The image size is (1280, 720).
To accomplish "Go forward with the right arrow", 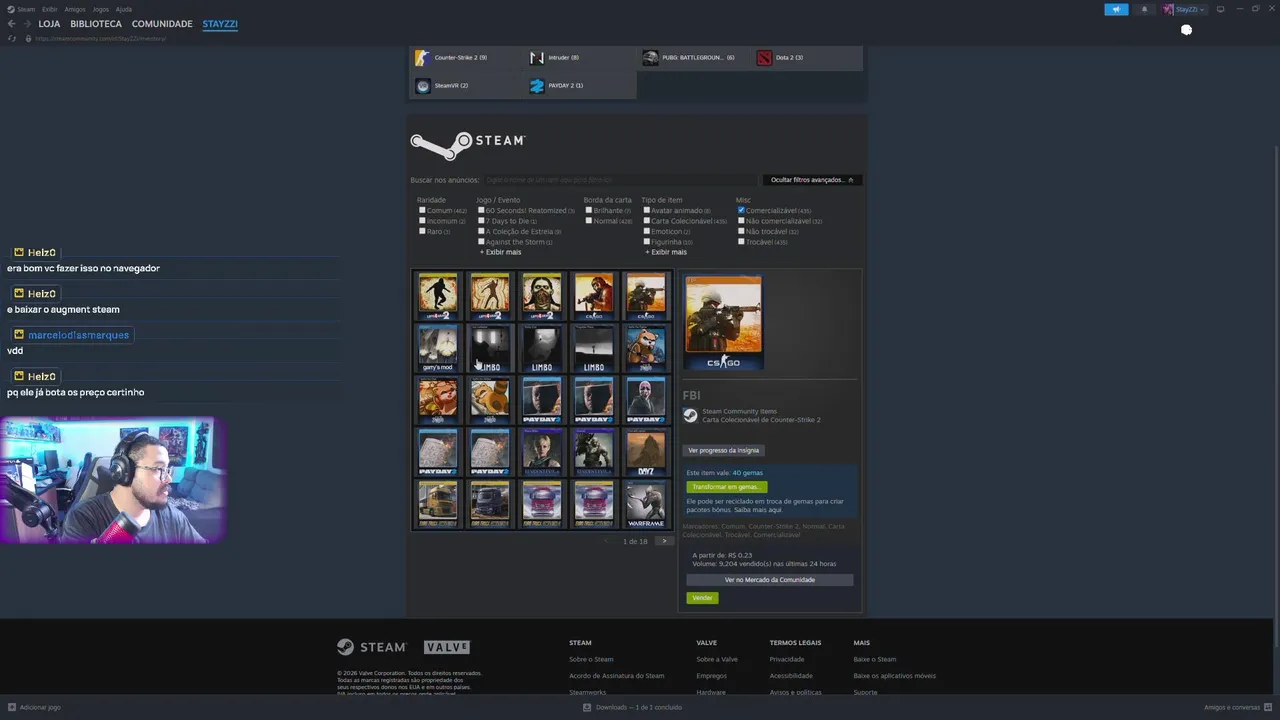I will 27,24.
